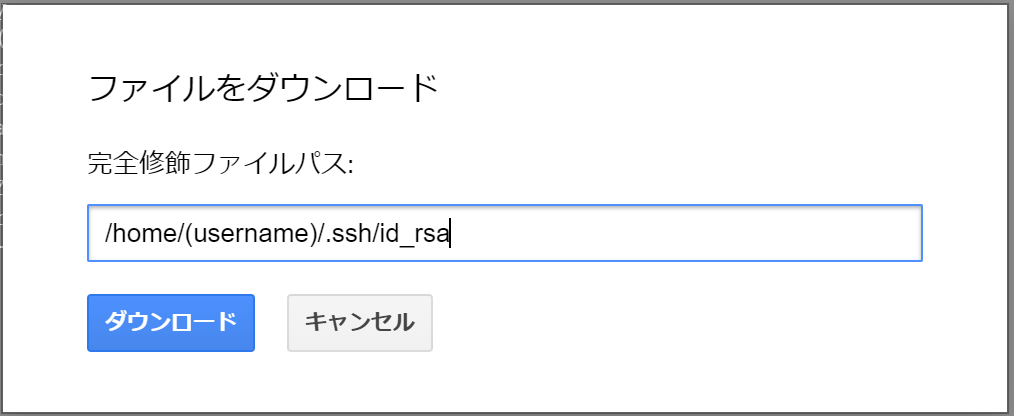Click the blue ダウンロード button
1014x416 pixels.
[171, 322]
